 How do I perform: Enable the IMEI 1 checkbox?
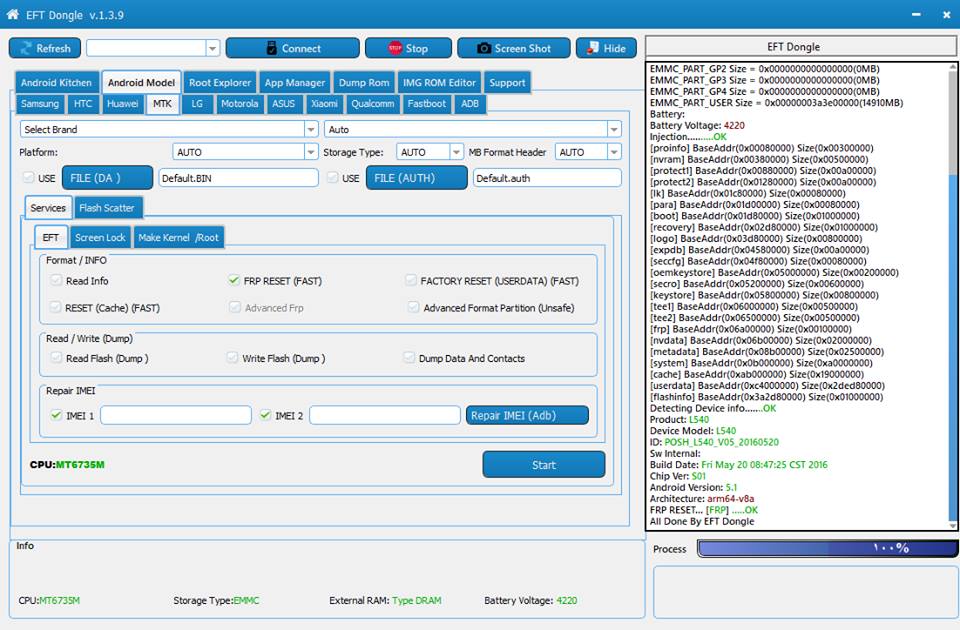[56, 415]
